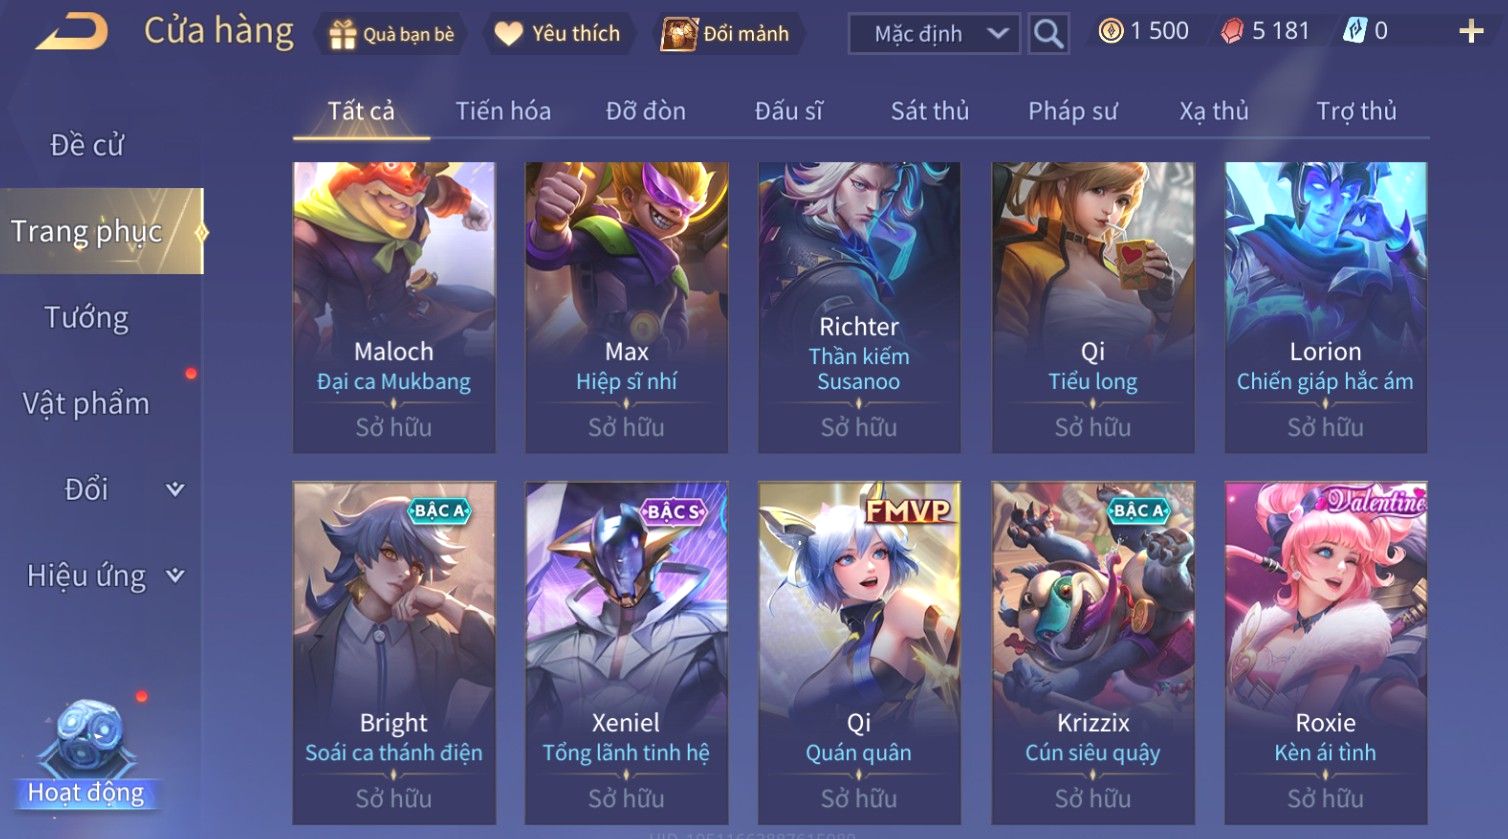The image size is (1508, 839).
Task: Open Đổi mảnh chest icon
Action: [x=678, y=34]
